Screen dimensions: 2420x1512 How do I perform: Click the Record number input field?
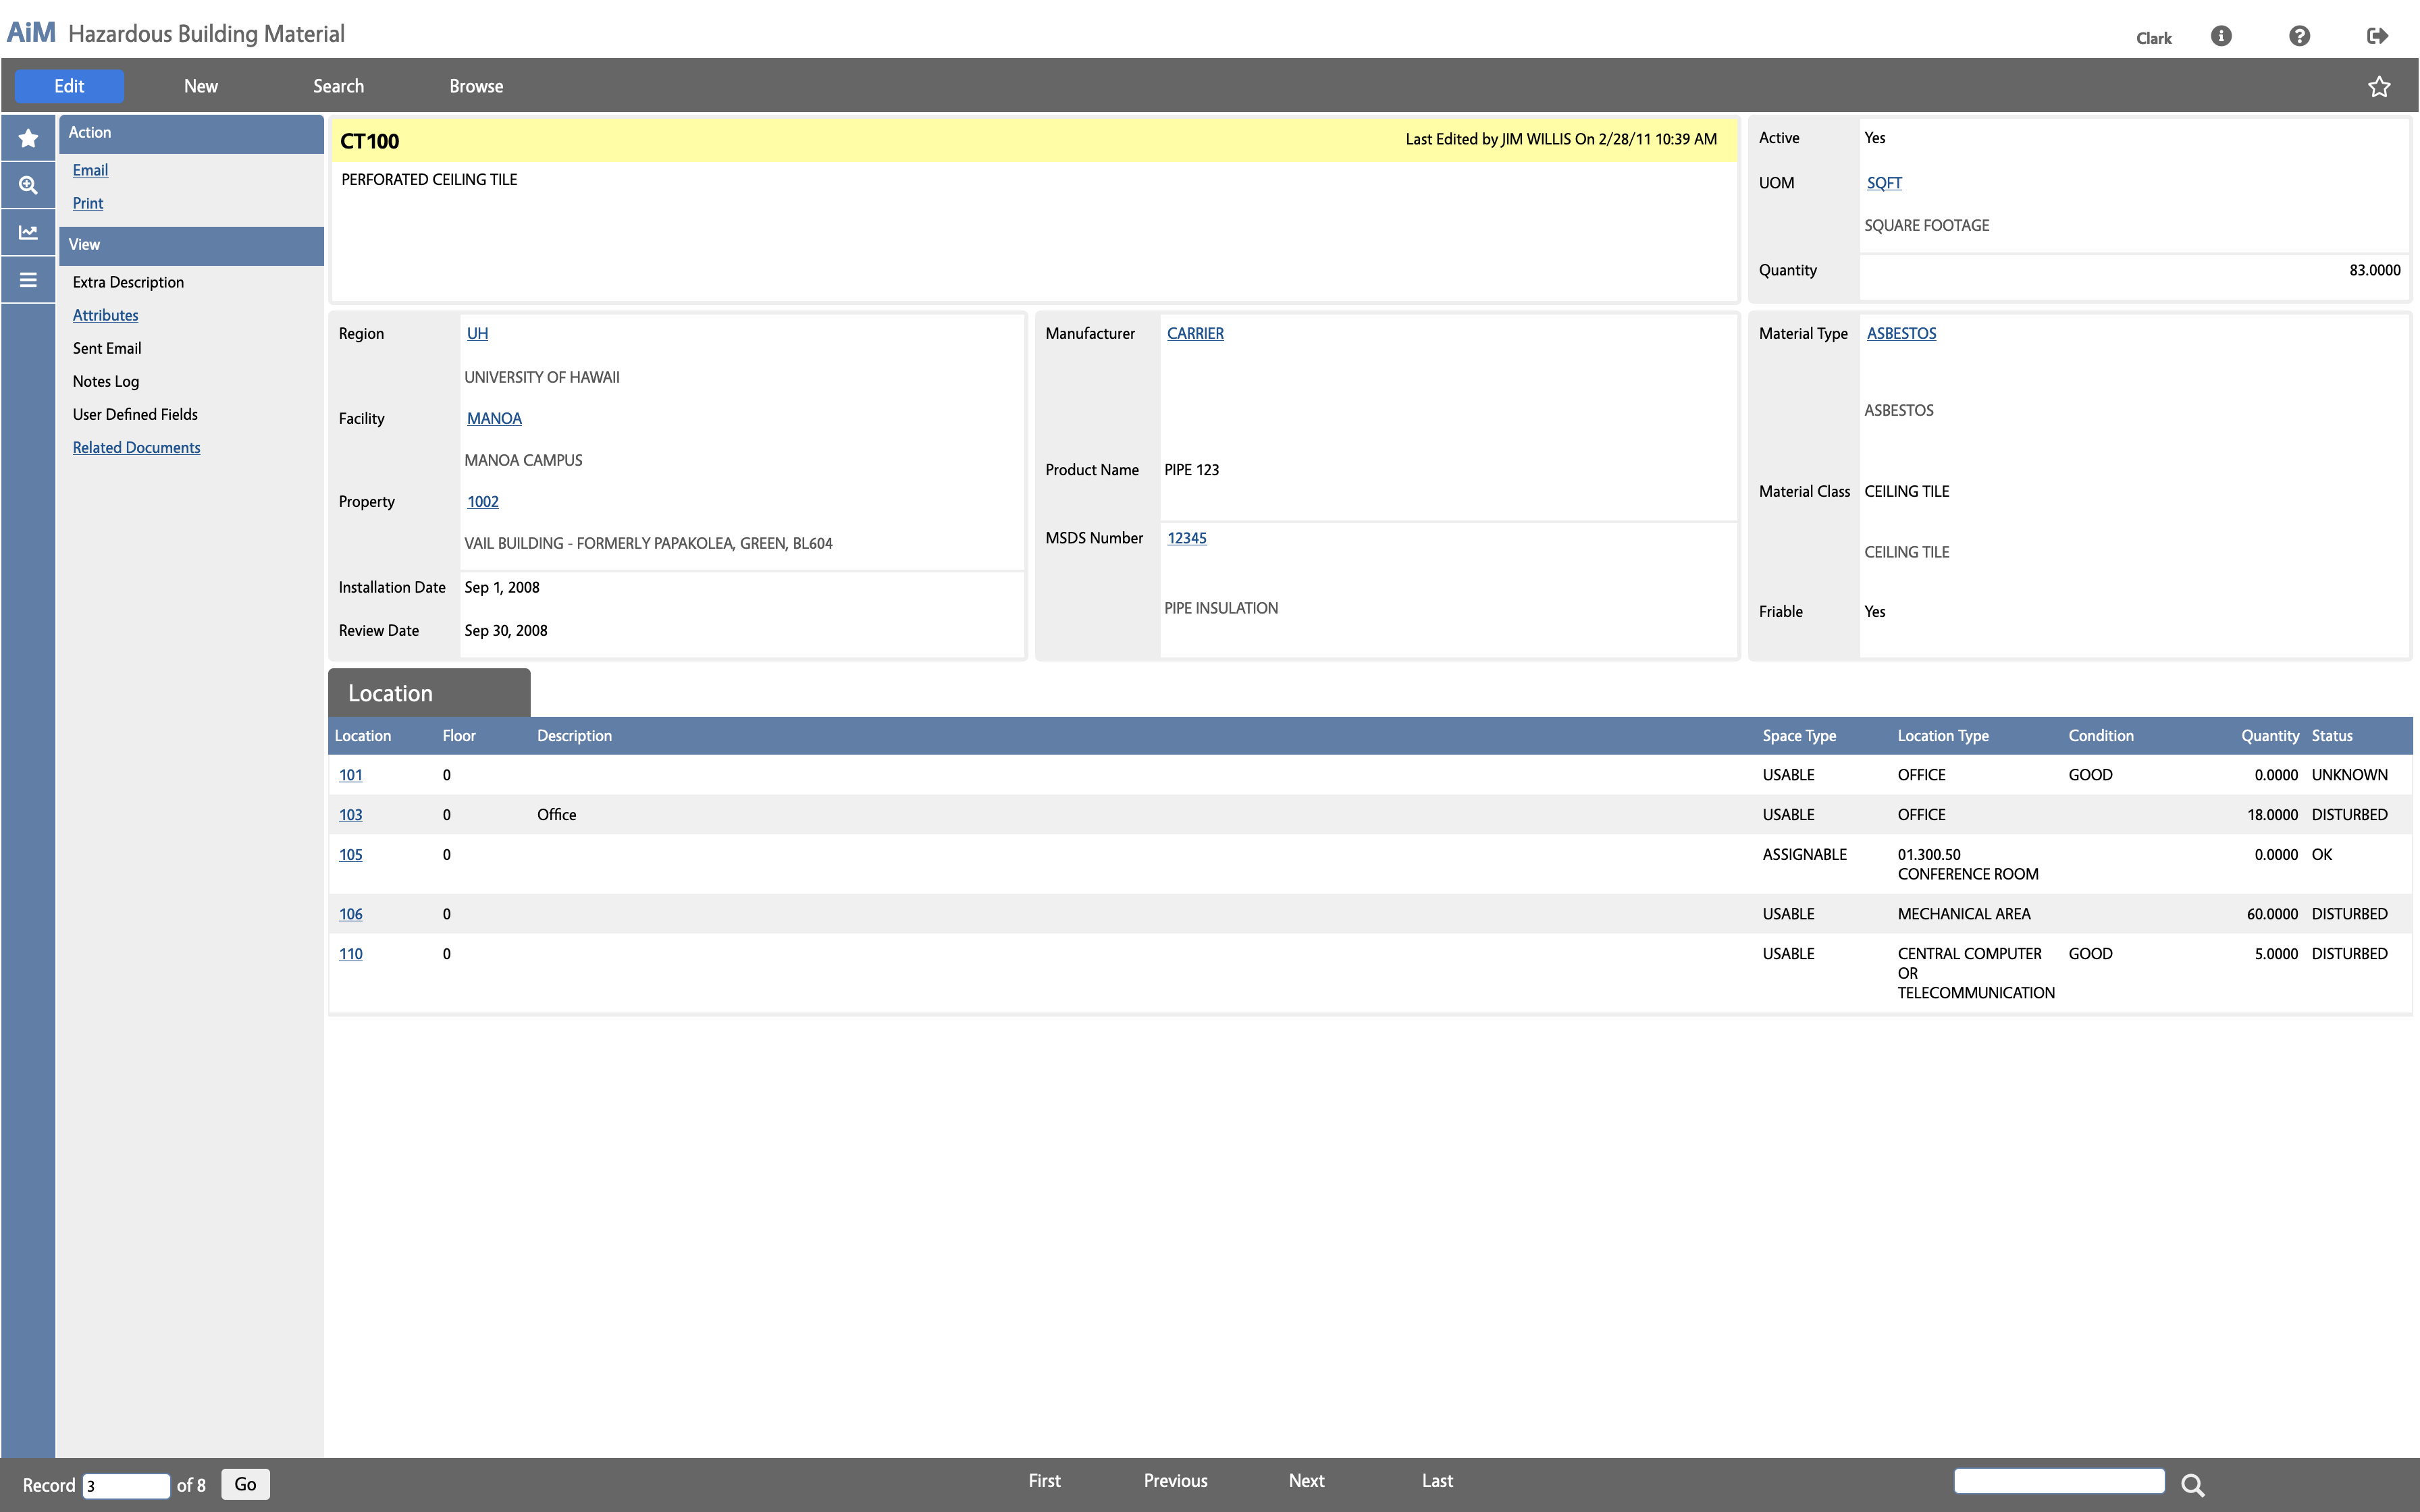(126, 1485)
